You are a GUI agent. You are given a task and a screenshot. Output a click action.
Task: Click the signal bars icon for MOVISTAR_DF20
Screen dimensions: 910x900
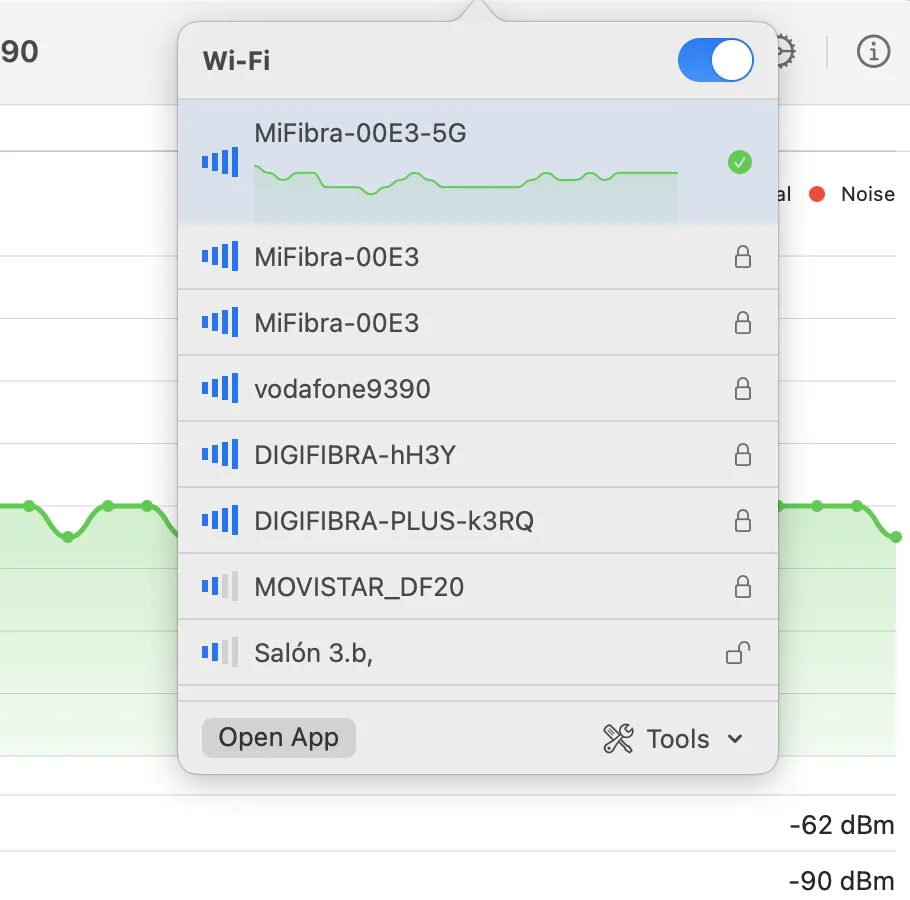click(220, 587)
